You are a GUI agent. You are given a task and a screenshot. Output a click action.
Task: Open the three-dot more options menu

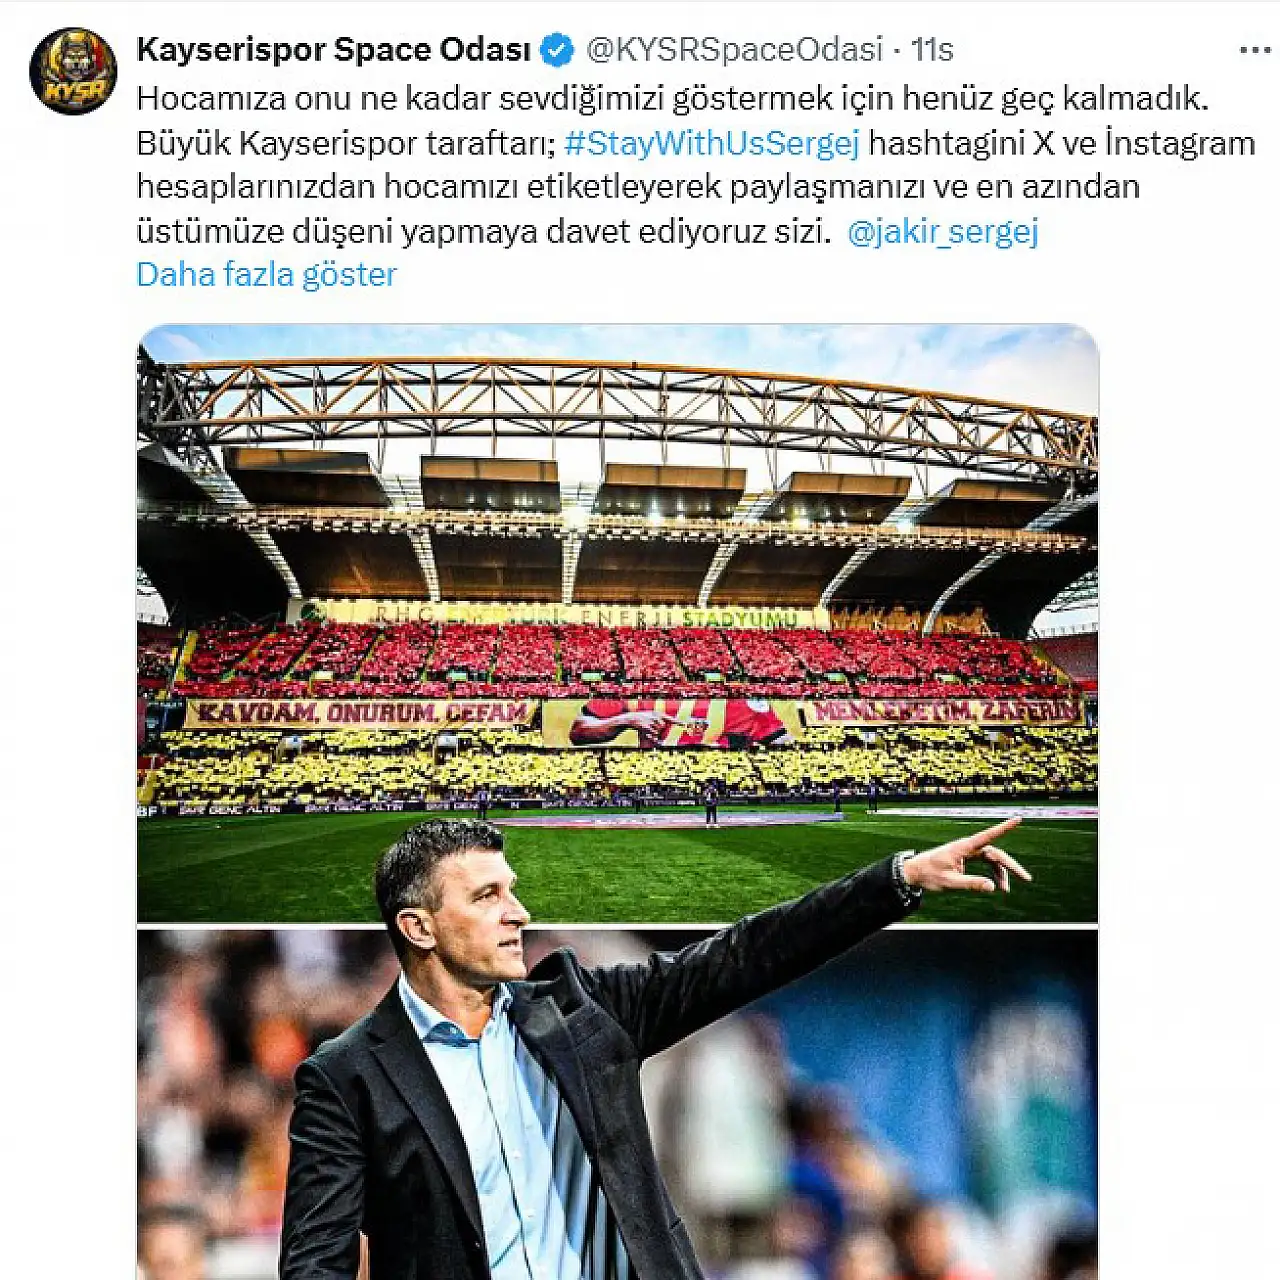point(1255,50)
